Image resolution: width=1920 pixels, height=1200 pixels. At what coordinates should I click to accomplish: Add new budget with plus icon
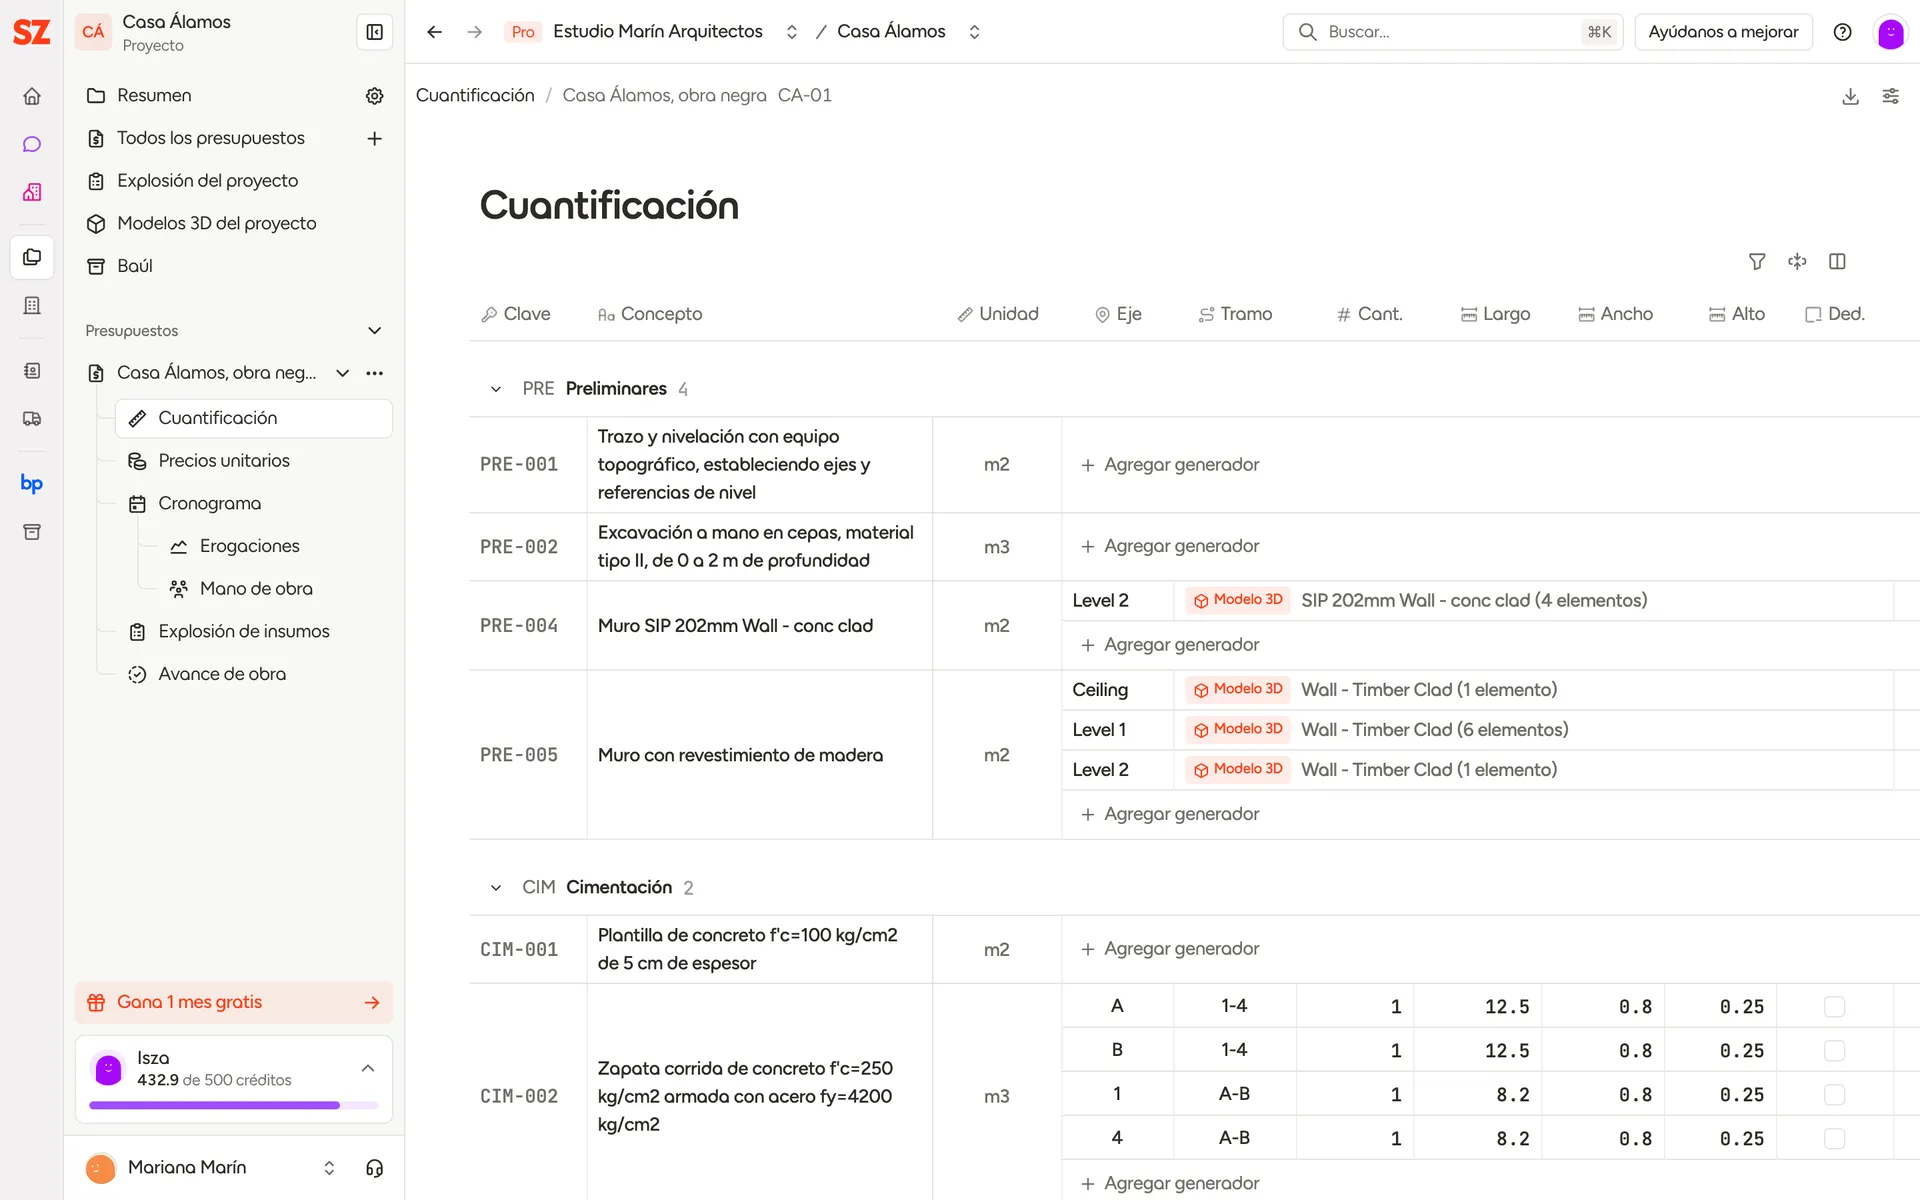point(374,139)
